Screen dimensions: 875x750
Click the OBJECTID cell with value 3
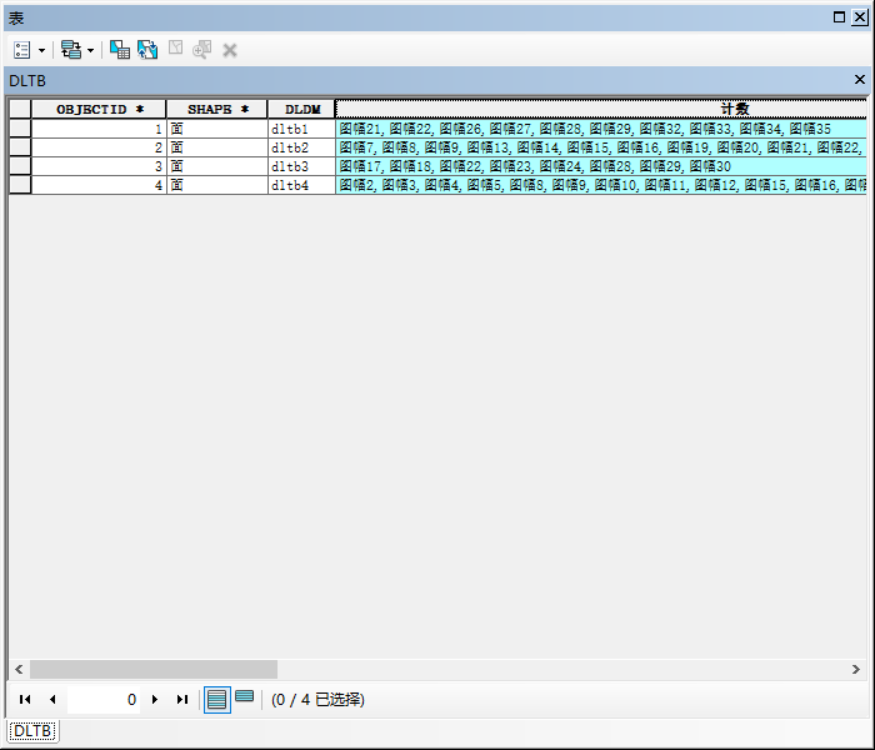click(x=99, y=166)
